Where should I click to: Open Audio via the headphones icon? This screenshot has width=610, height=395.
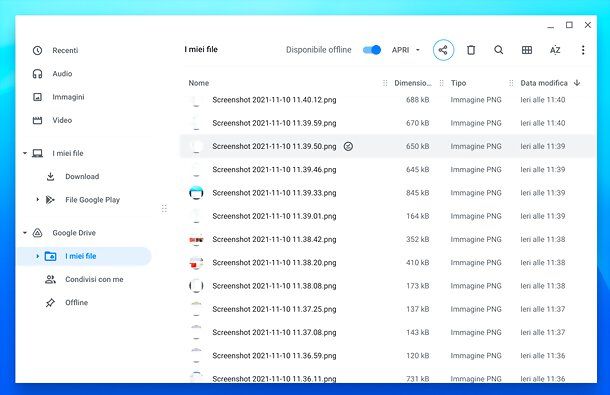click(x=37, y=74)
